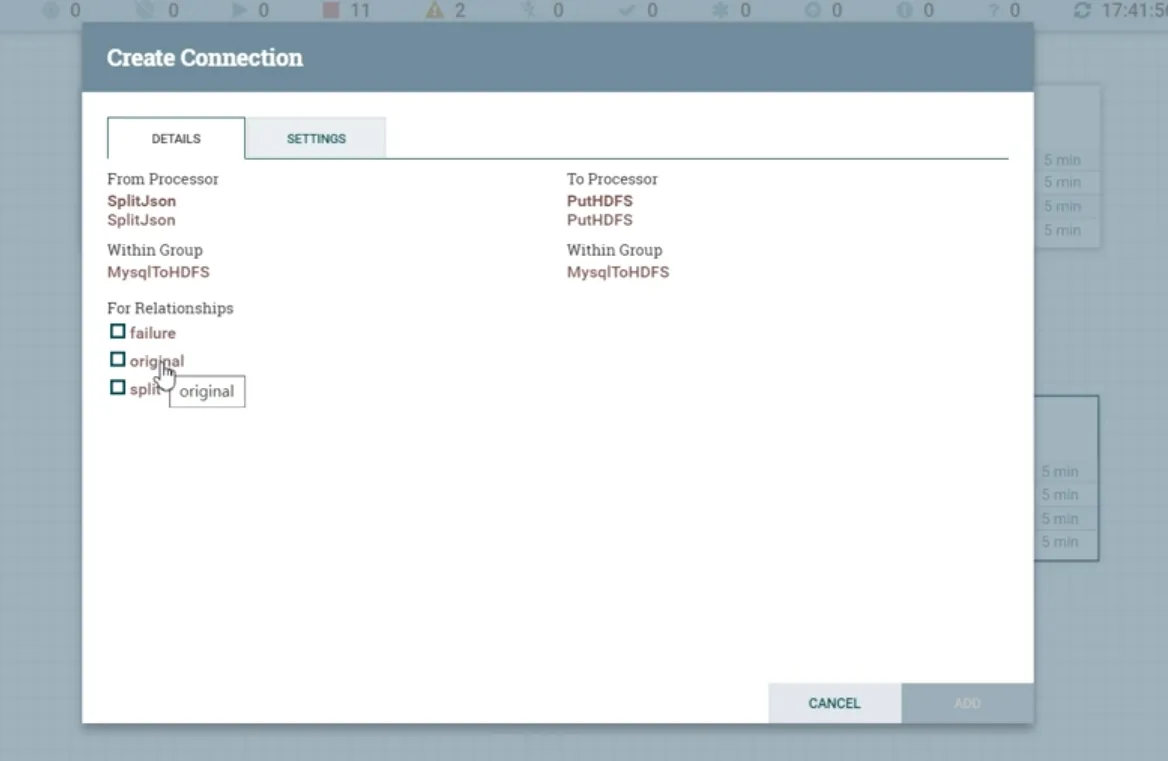Click the last refreshed time 17:41
The image size is (1168, 761).
pos(1134,10)
